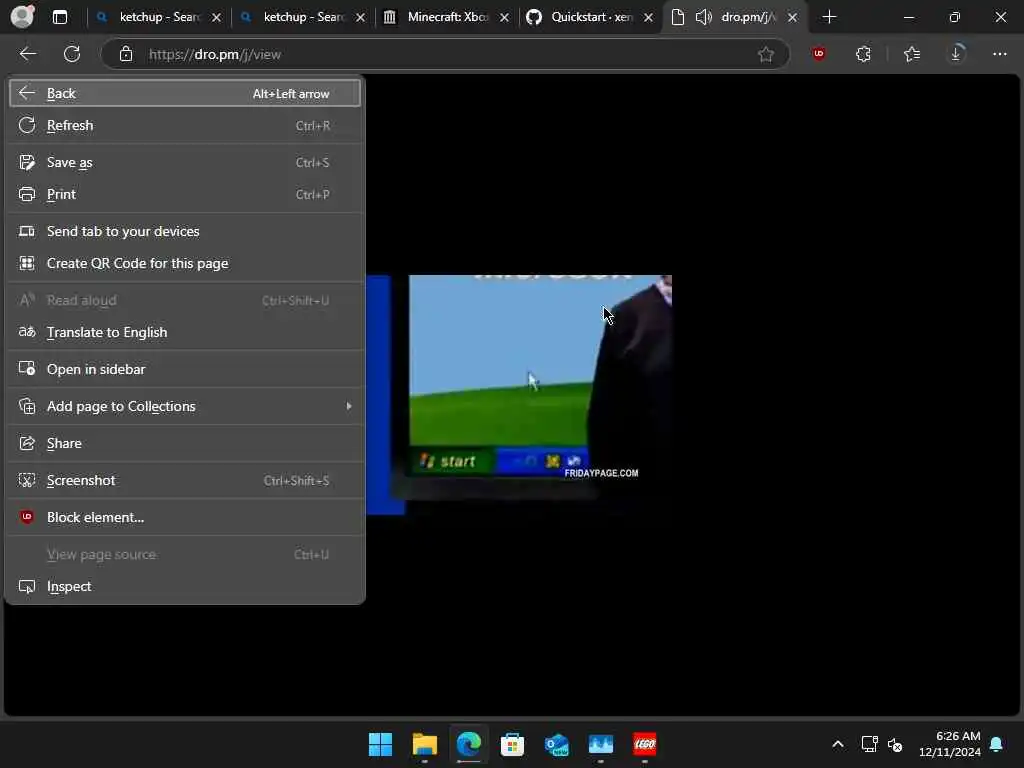1024x768 pixels.
Task: Open Settings and more ellipsis menu
Action: click(1000, 54)
